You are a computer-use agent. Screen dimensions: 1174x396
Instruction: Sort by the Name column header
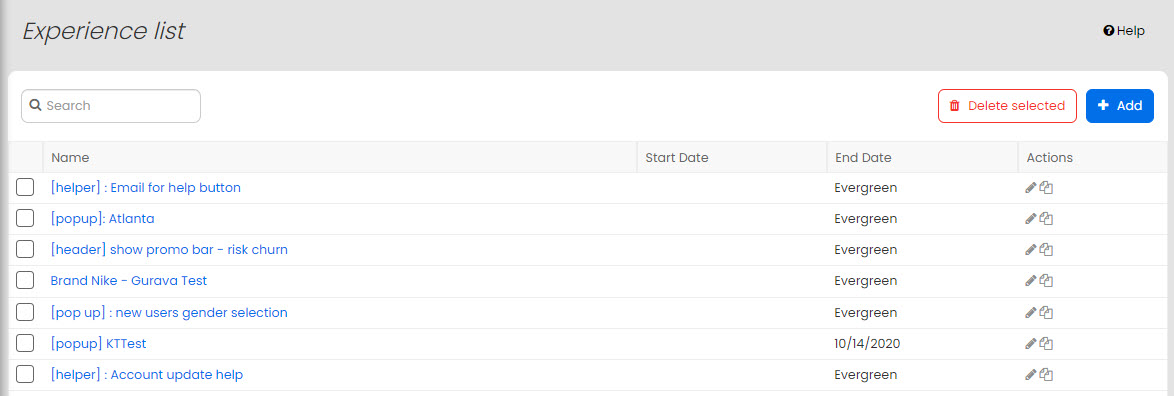tap(70, 158)
